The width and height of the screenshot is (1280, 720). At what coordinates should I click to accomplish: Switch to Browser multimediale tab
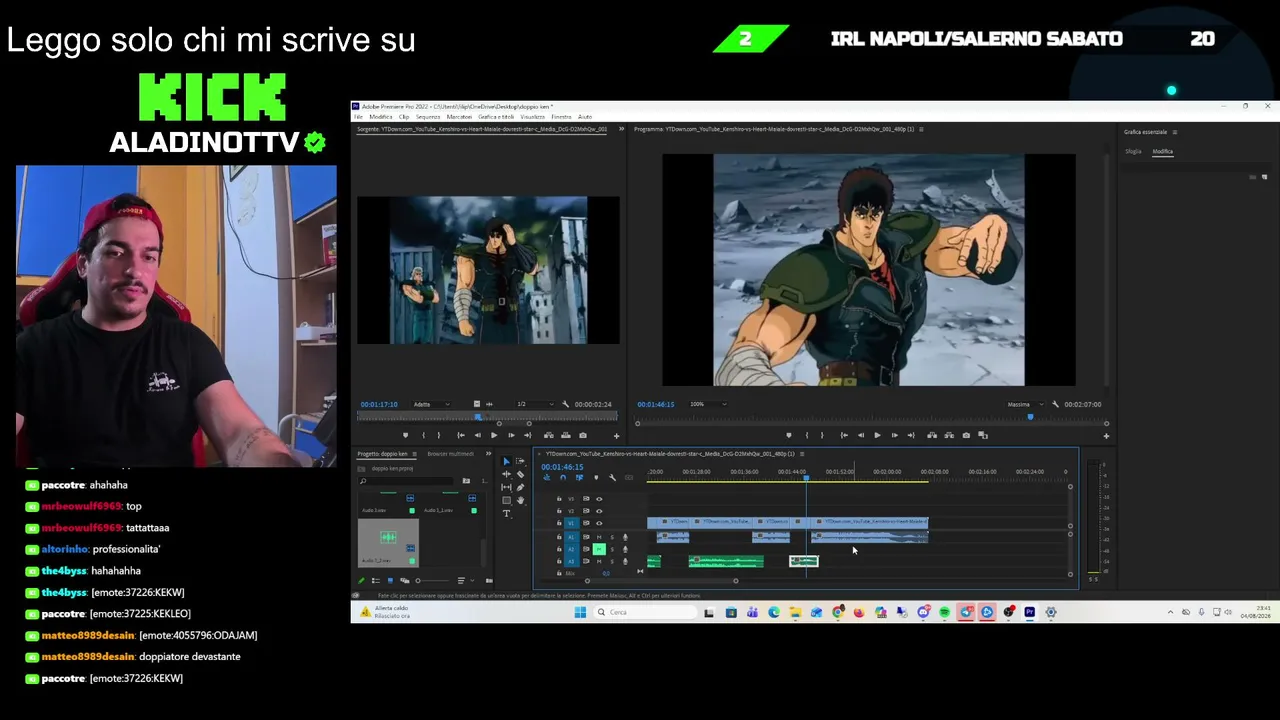(450, 454)
